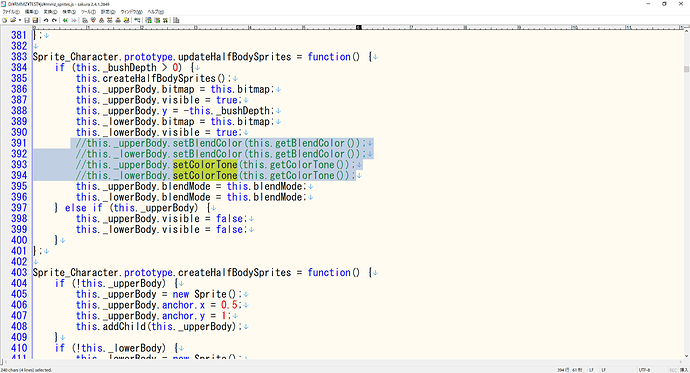Open the ファイル(F) menu
This screenshot has width=690, height=373.
(x=11, y=12)
